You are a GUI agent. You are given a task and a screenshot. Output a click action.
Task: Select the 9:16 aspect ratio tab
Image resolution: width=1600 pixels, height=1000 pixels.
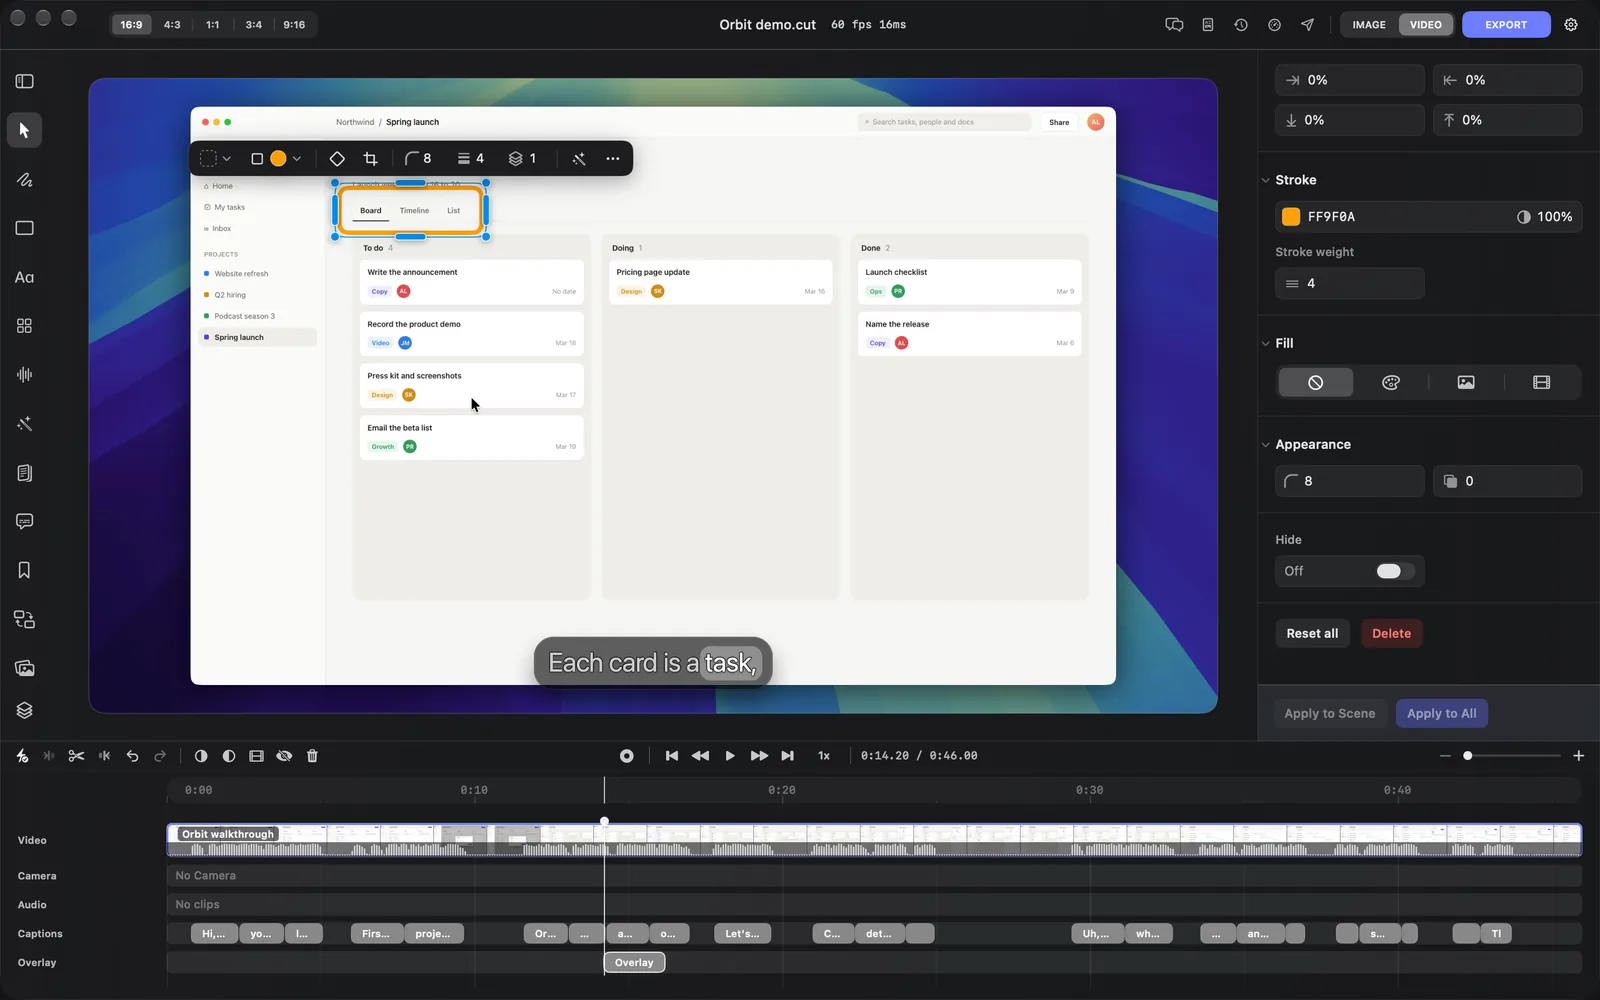[294, 25]
